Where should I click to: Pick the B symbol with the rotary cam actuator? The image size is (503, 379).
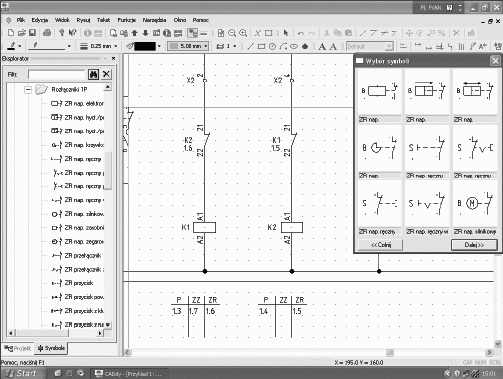(379, 152)
